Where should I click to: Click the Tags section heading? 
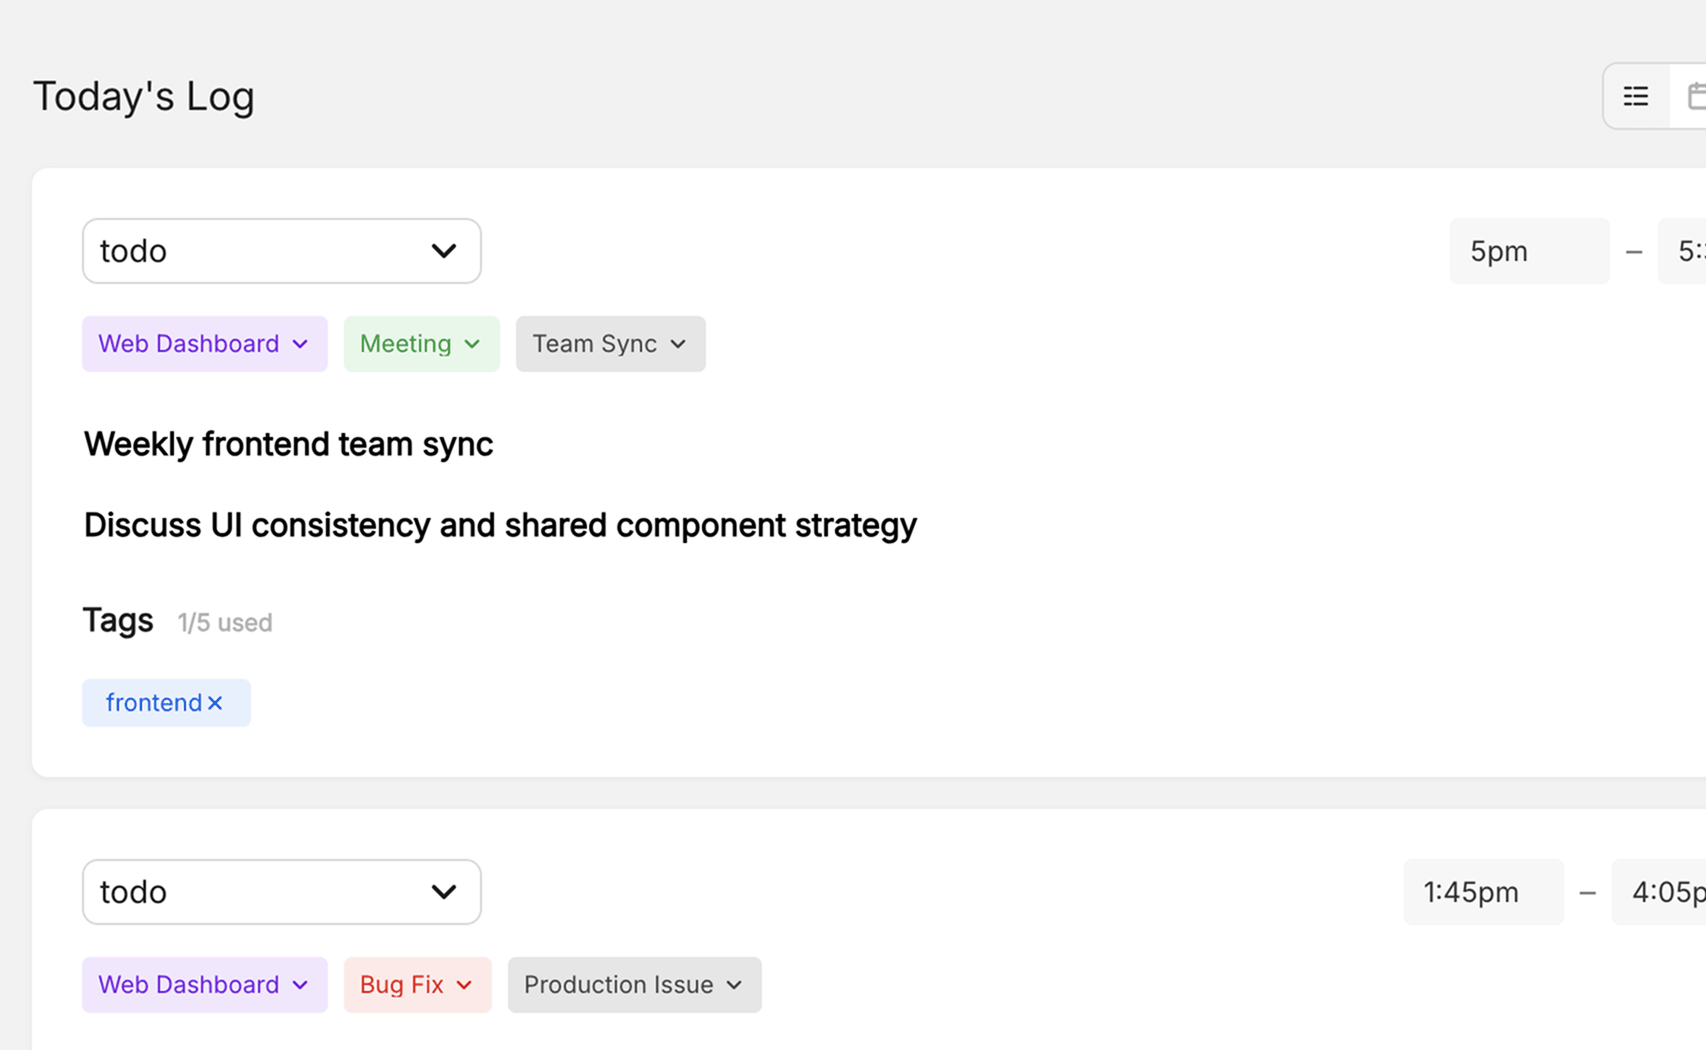[118, 620]
